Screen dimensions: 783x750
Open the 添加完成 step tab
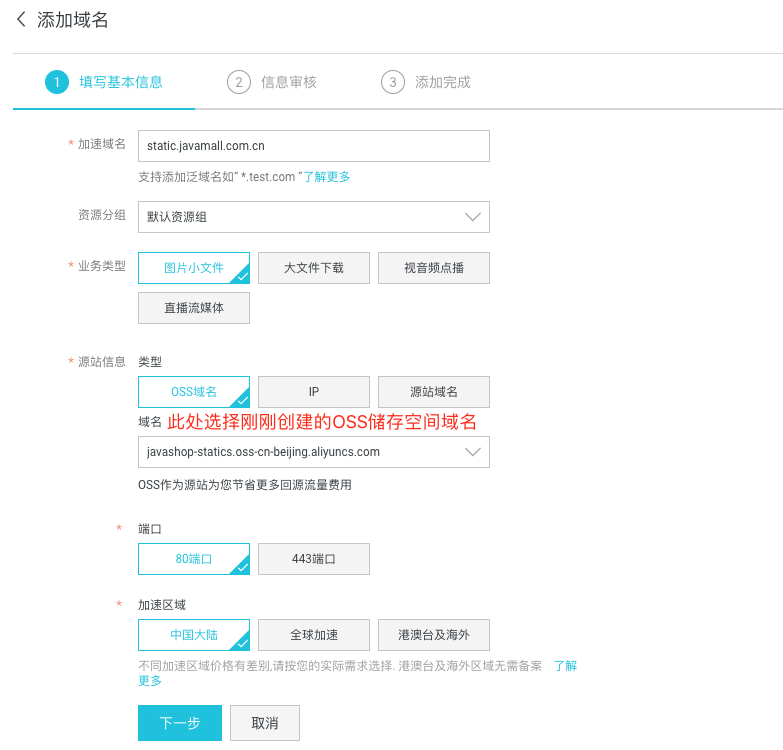(426, 82)
